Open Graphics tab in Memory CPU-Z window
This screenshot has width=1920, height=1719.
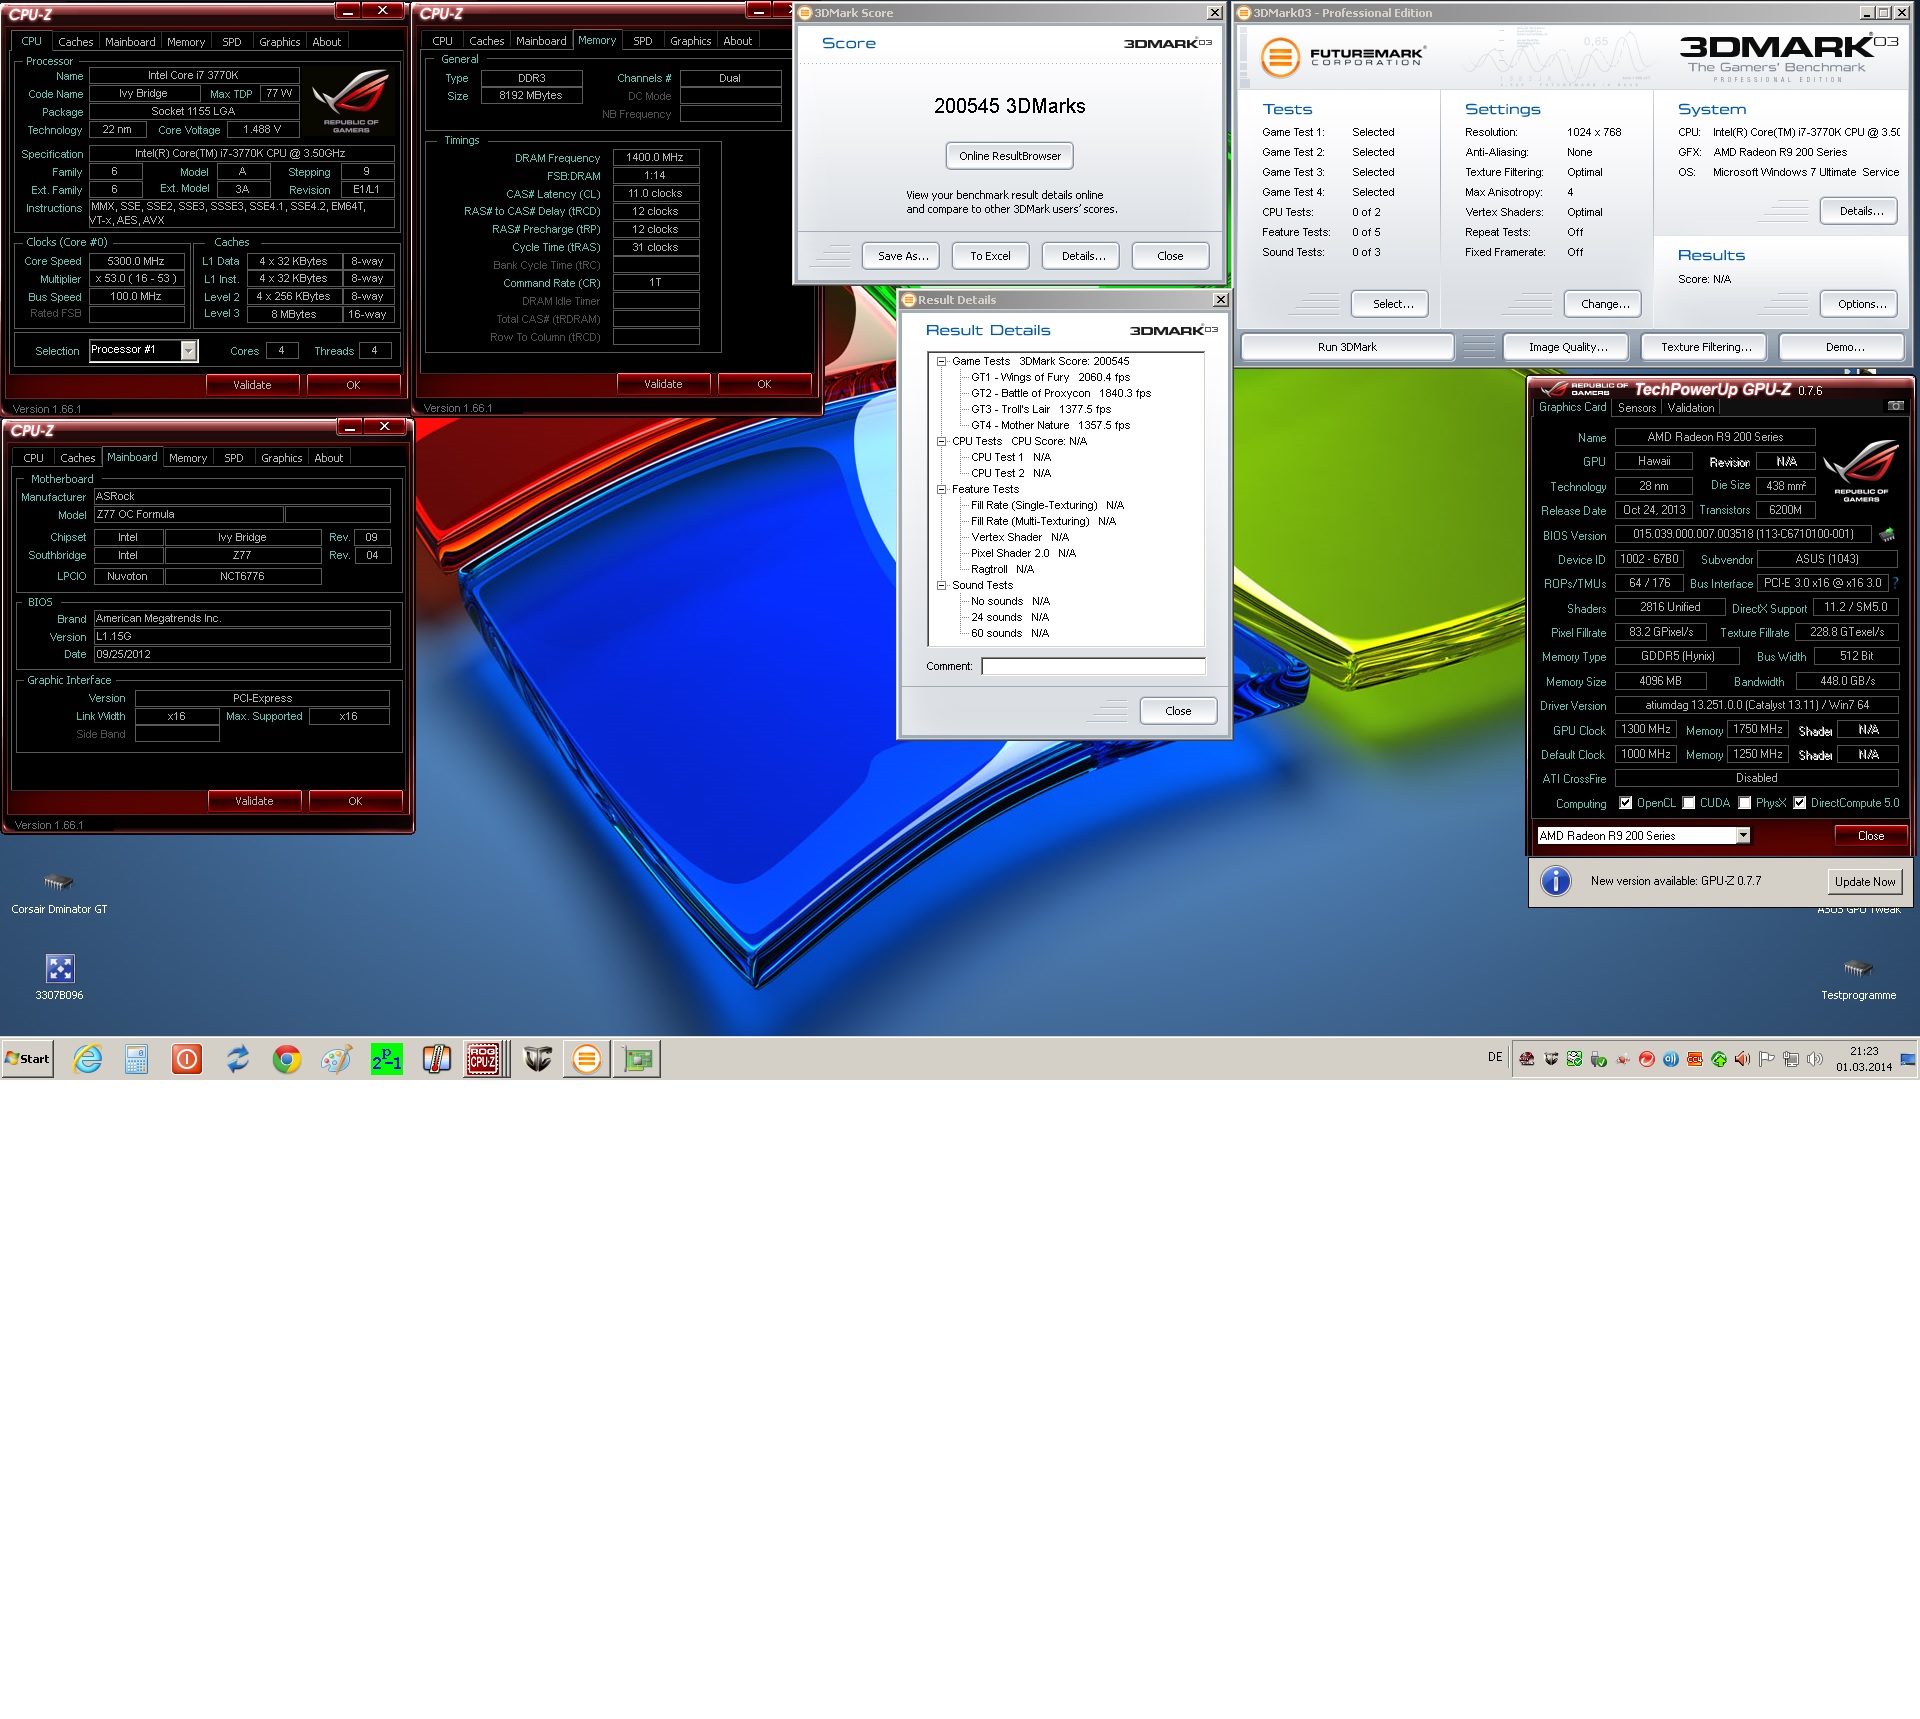[691, 41]
